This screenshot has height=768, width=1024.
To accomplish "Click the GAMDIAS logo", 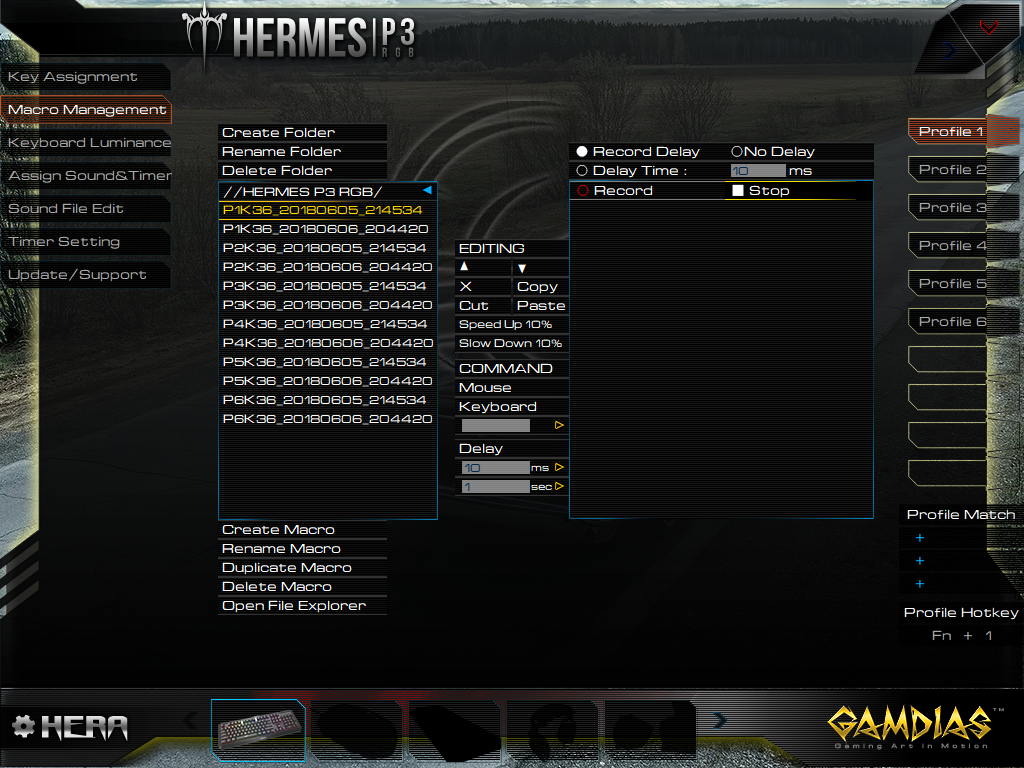I will 916,726.
